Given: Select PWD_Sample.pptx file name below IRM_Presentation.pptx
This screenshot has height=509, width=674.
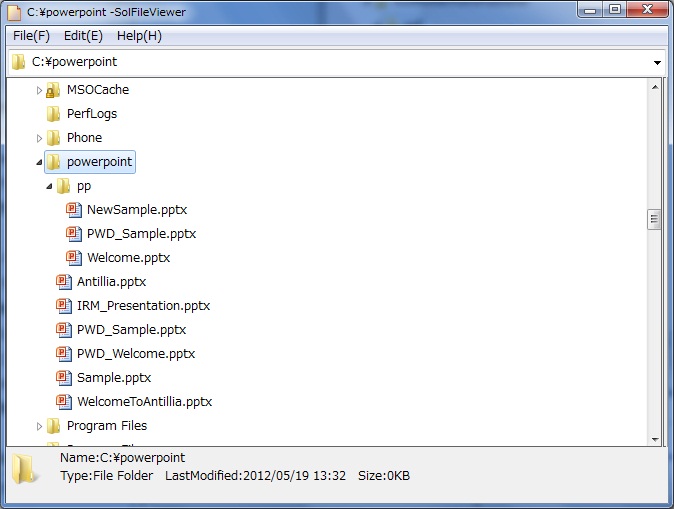Looking at the screenshot, I should click(x=131, y=330).
